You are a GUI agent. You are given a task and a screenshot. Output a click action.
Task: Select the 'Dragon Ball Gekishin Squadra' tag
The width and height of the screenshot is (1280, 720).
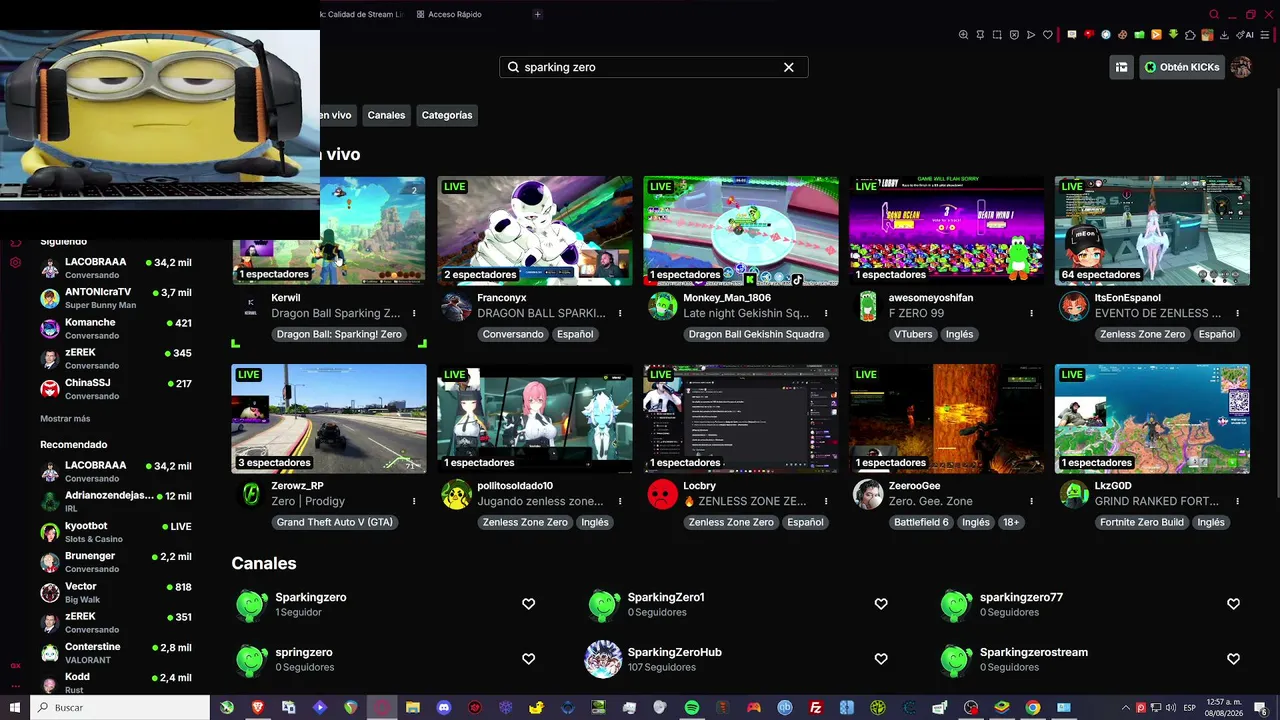pyautogui.click(x=756, y=335)
